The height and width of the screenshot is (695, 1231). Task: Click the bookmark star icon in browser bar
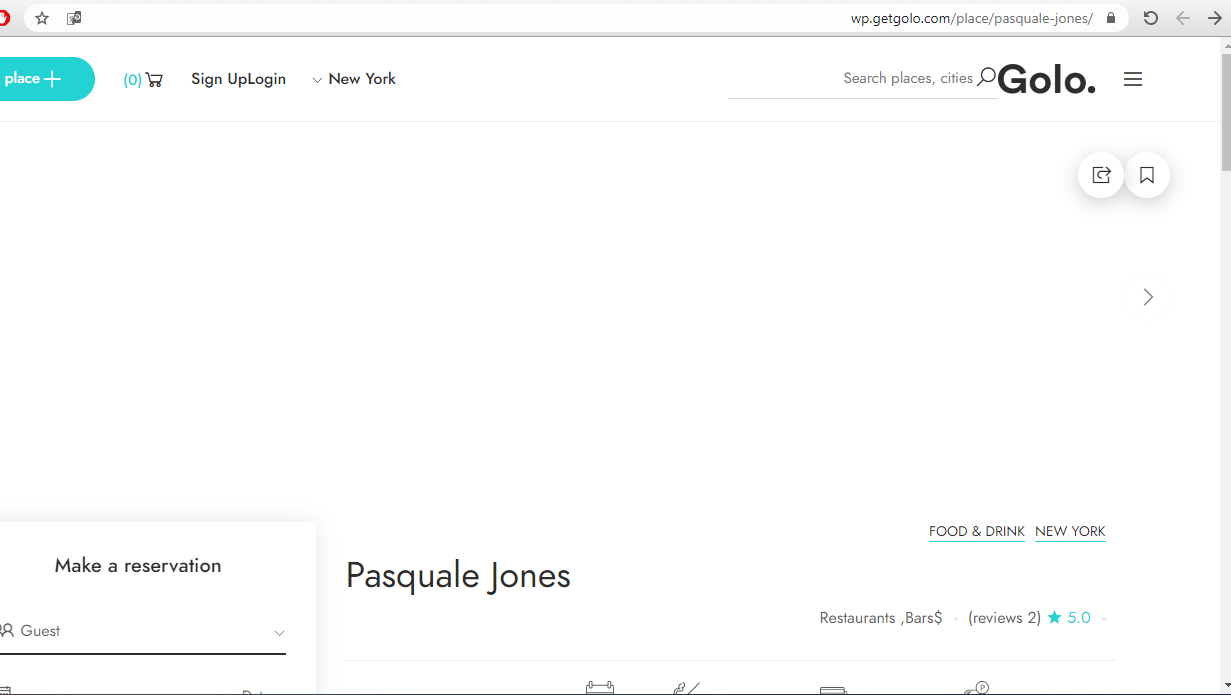pos(42,18)
